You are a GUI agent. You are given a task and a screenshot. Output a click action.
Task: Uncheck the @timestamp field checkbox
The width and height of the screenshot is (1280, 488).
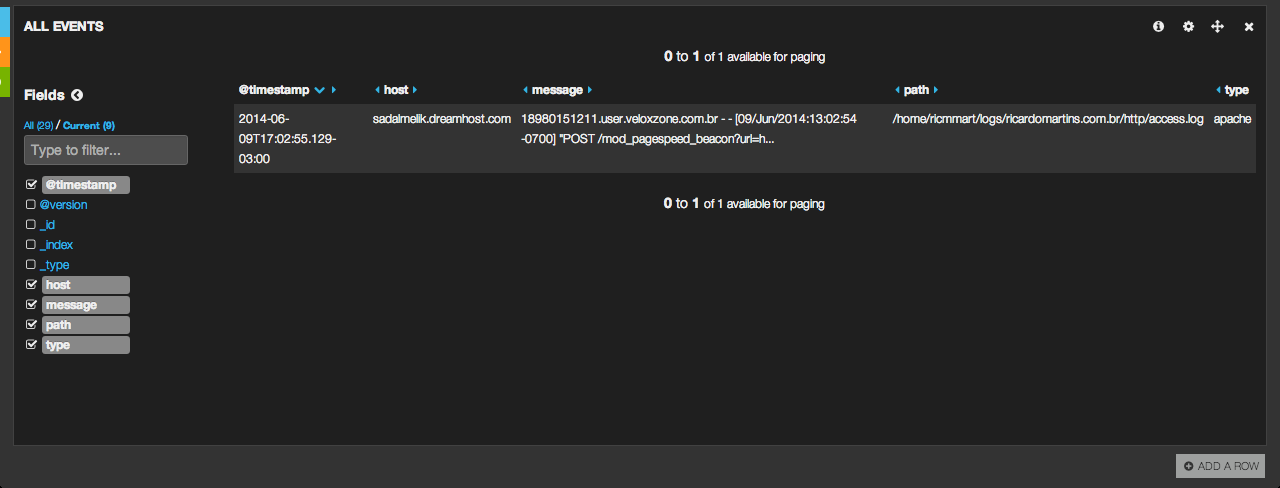(31, 185)
